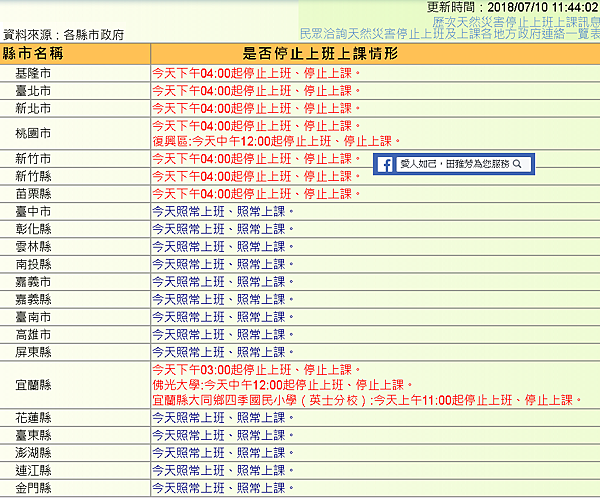Click 宜蘭縣 status 今天下午03:00起停止上班

point(256,370)
